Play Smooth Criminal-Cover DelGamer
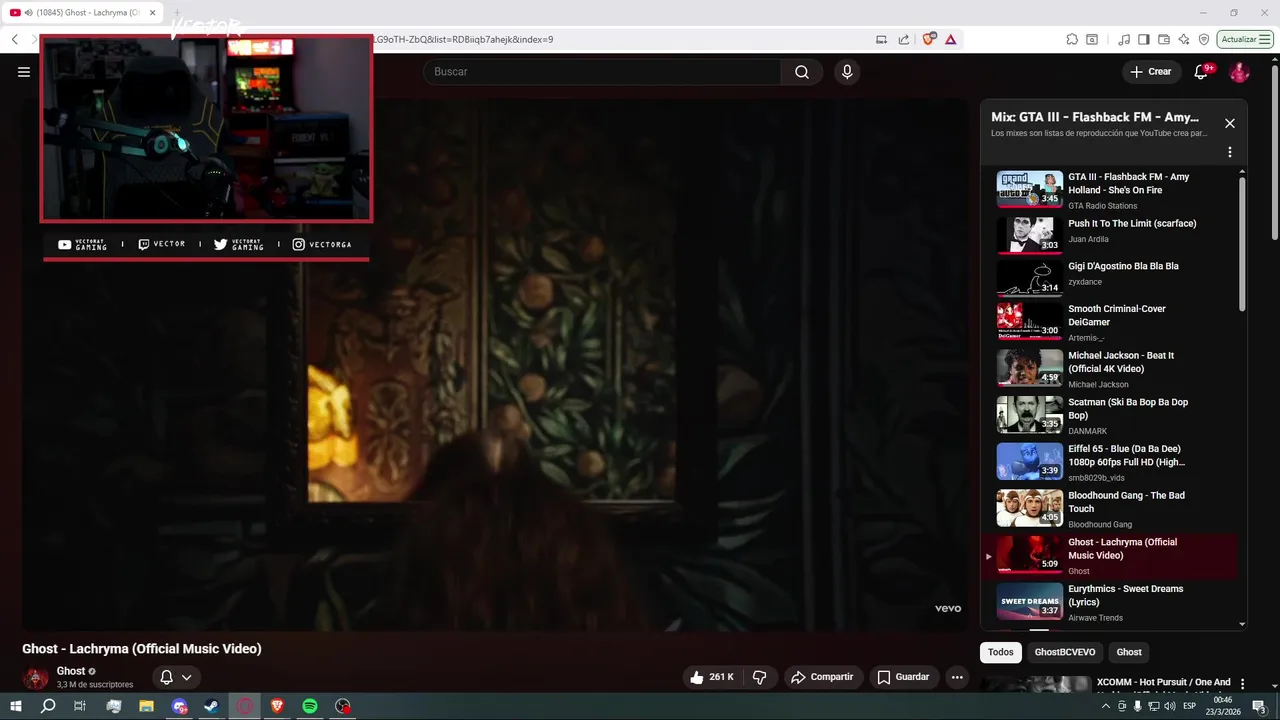This screenshot has width=1280, height=720. click(x=1110, y=322)
